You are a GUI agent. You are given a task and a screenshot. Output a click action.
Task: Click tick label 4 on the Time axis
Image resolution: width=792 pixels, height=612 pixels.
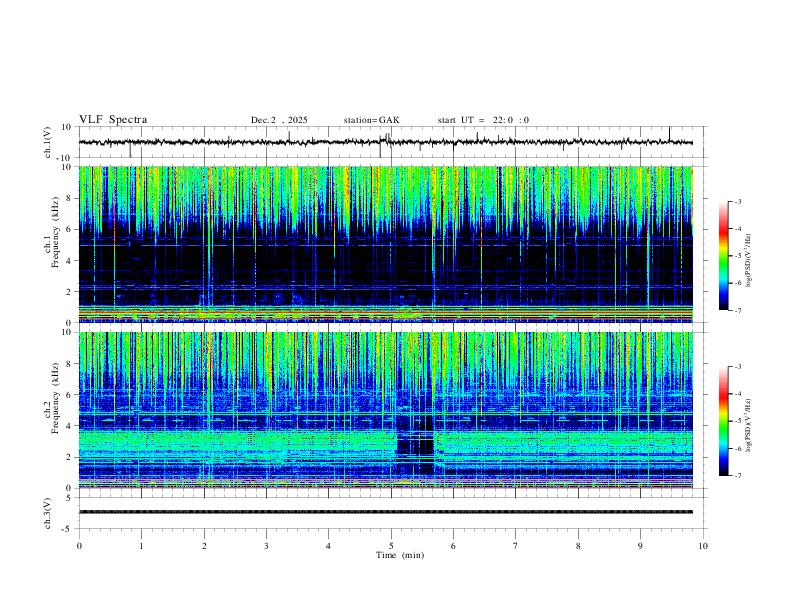click(328, 546)
